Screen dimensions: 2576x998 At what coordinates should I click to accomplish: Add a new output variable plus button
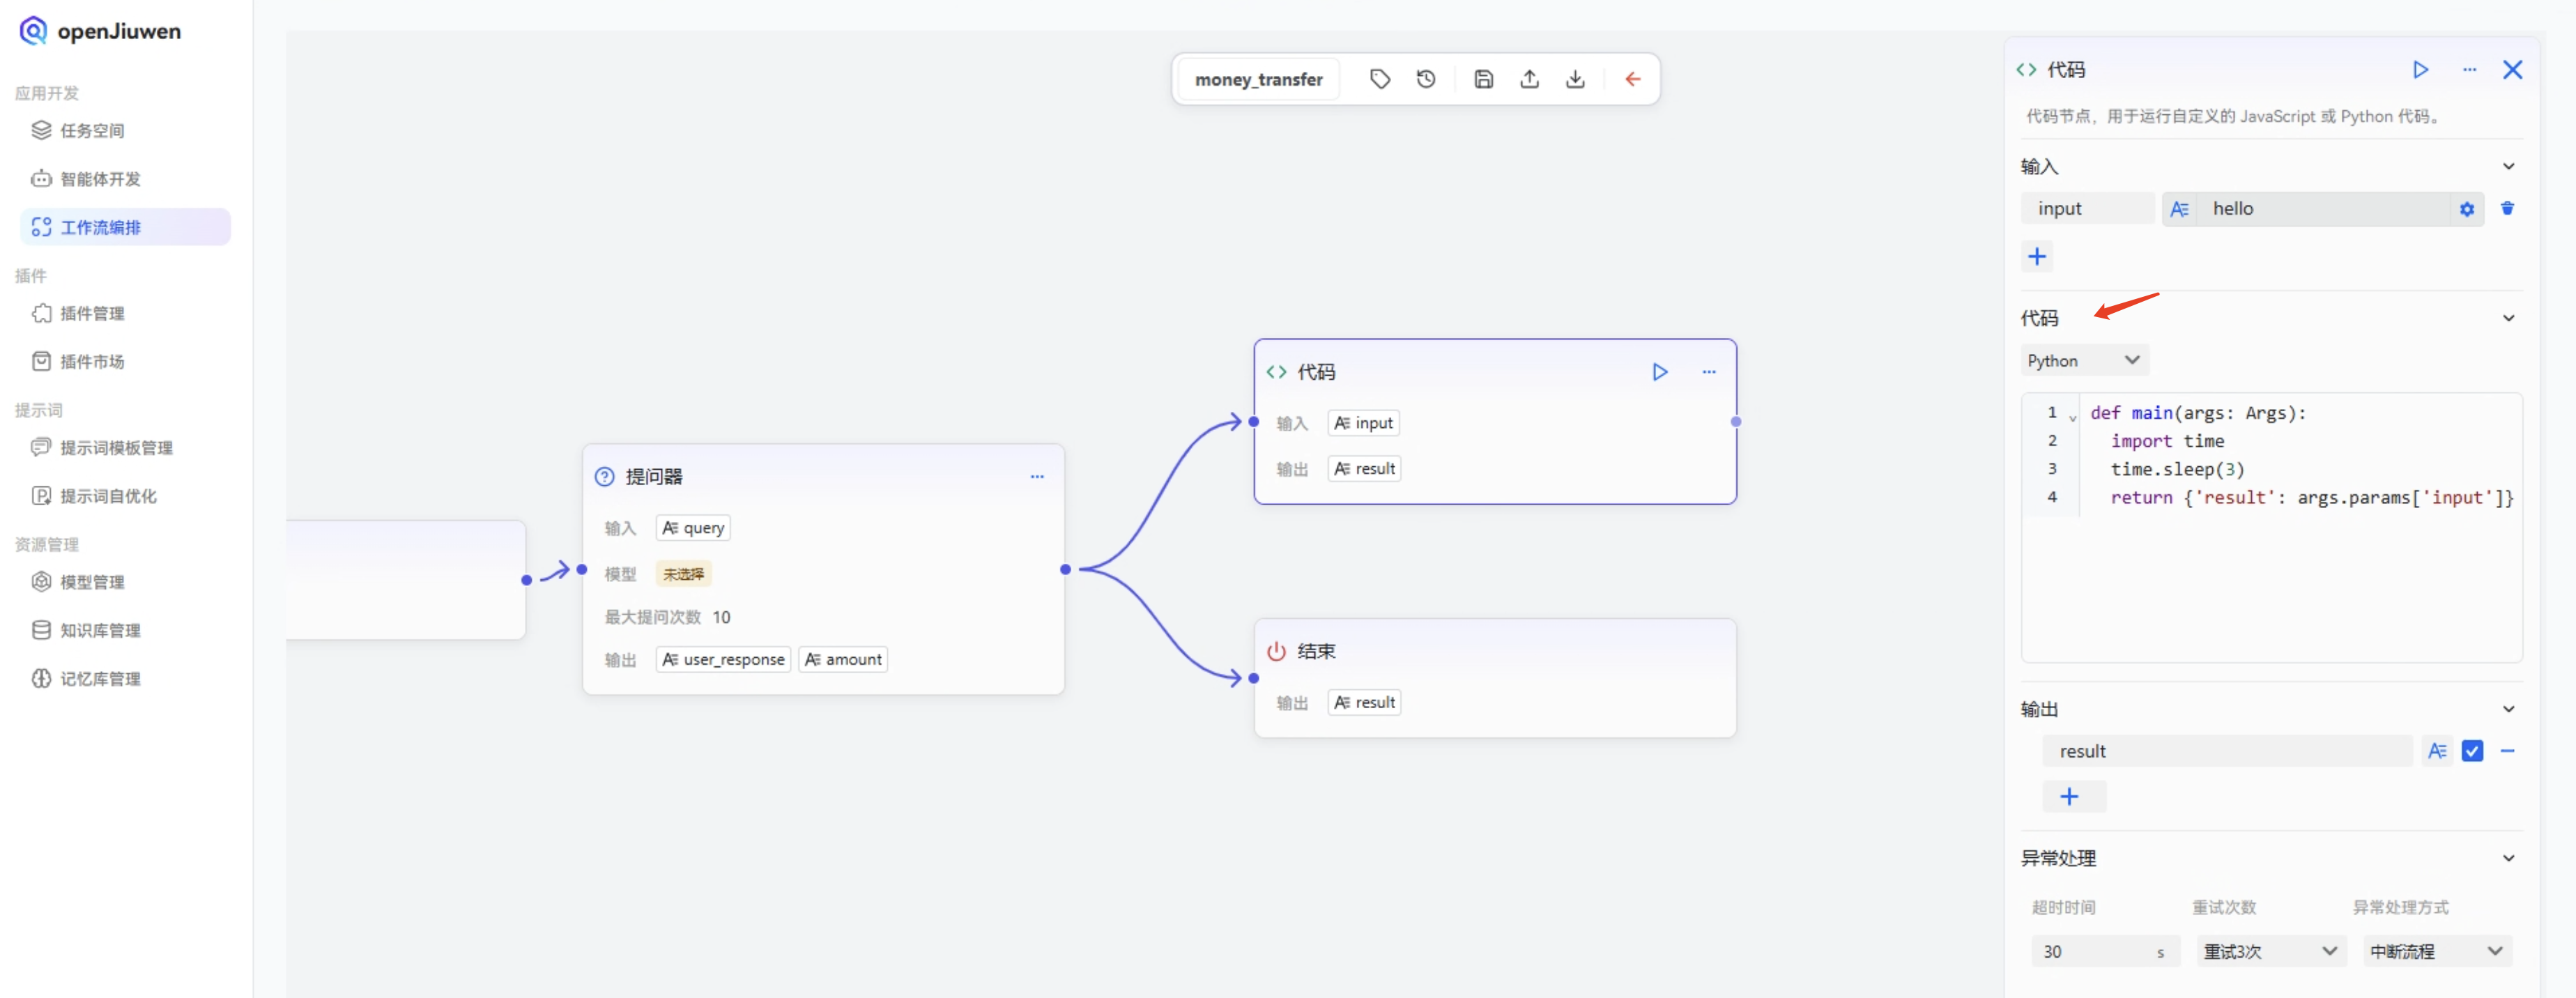click(x=2069, y=797)
